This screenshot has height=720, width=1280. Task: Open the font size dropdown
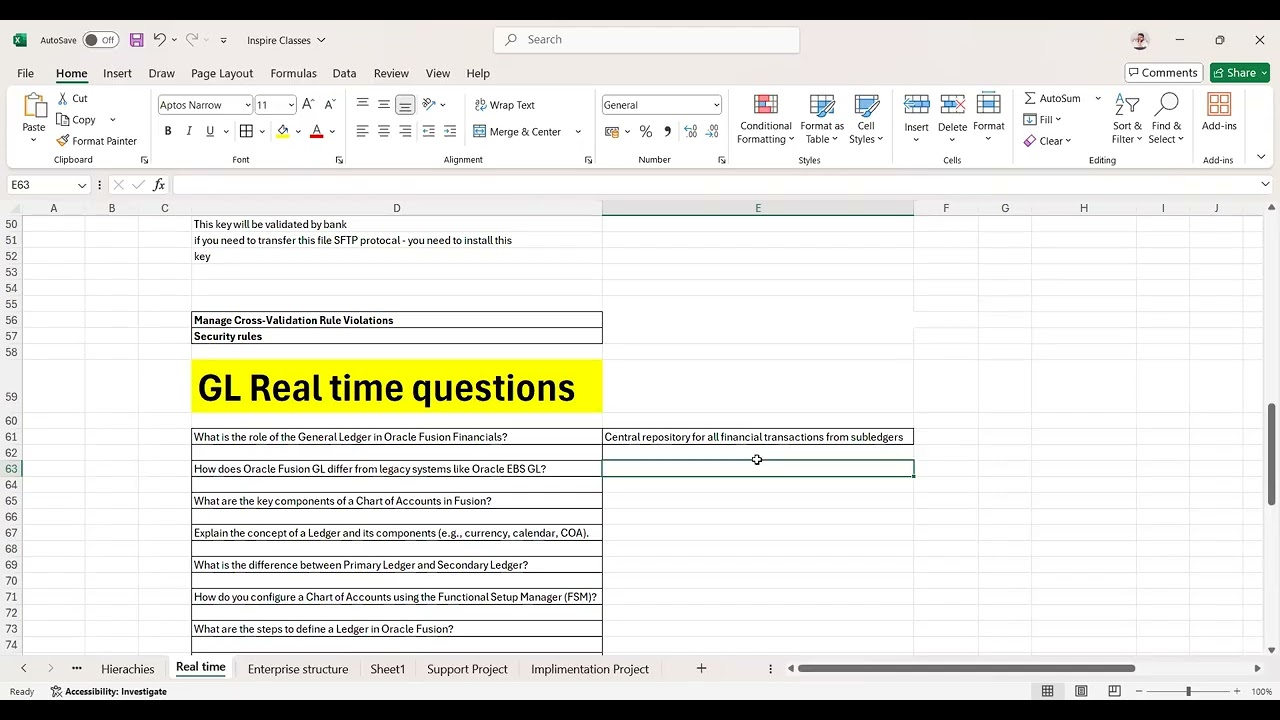291,105
